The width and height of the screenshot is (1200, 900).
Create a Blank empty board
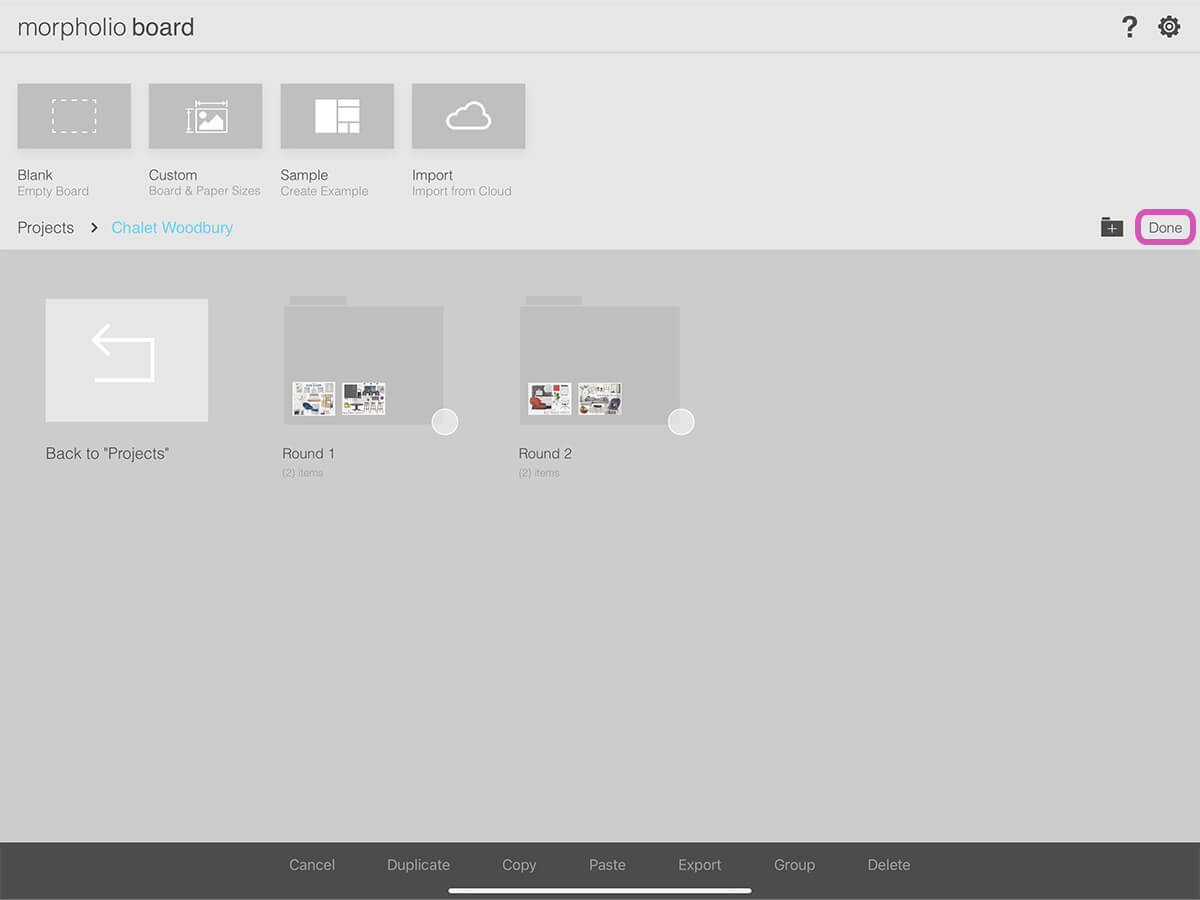(x=74, y=116)
